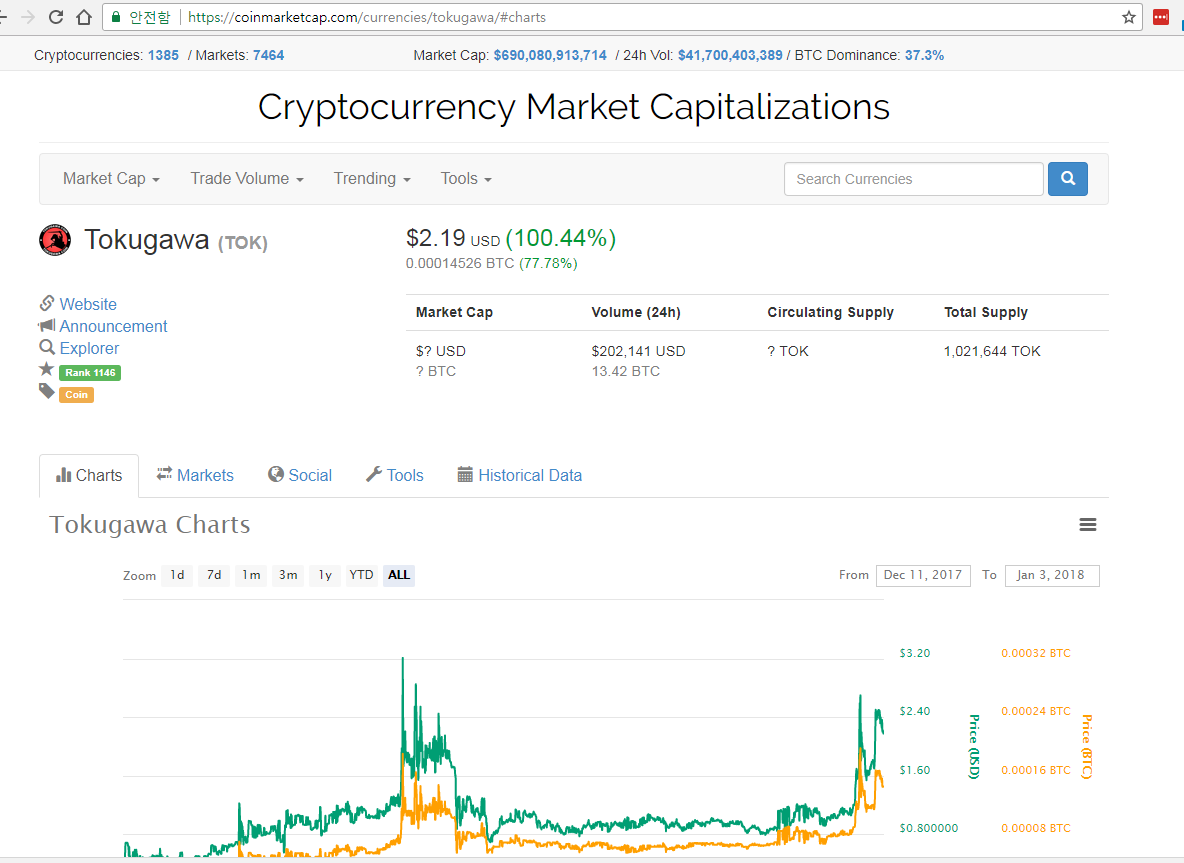Click the From date field
1184x863 pixels.
(x=923, y=575)
